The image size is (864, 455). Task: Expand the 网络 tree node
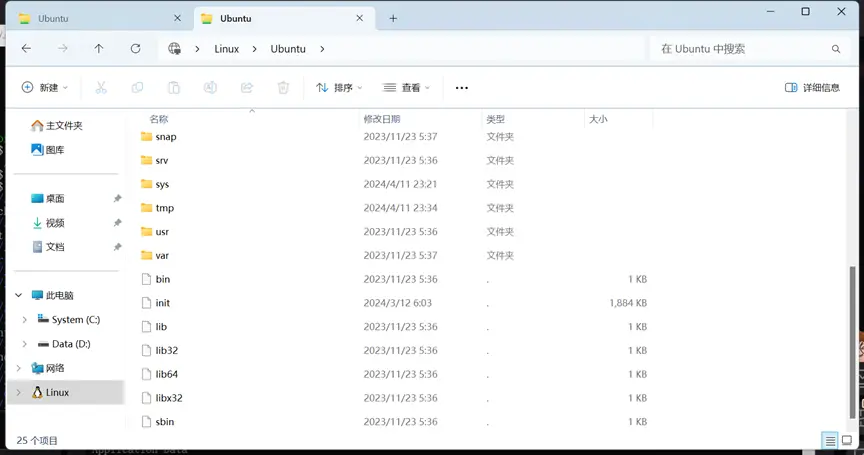click(18, 368)
